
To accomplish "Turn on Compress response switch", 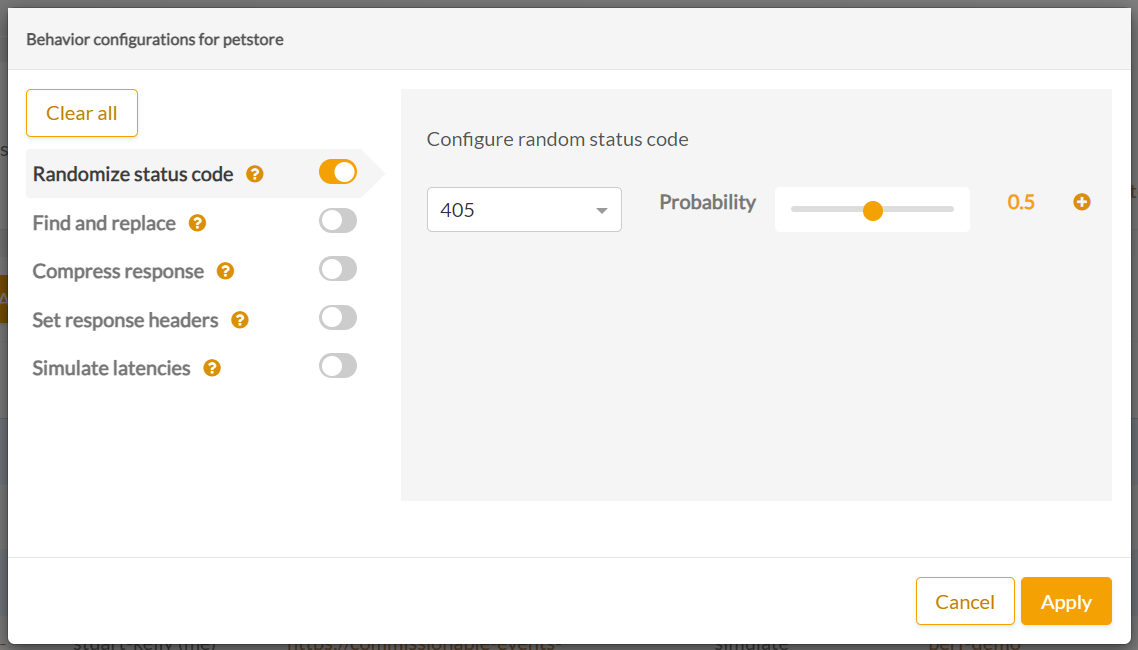I will point(338,269).
